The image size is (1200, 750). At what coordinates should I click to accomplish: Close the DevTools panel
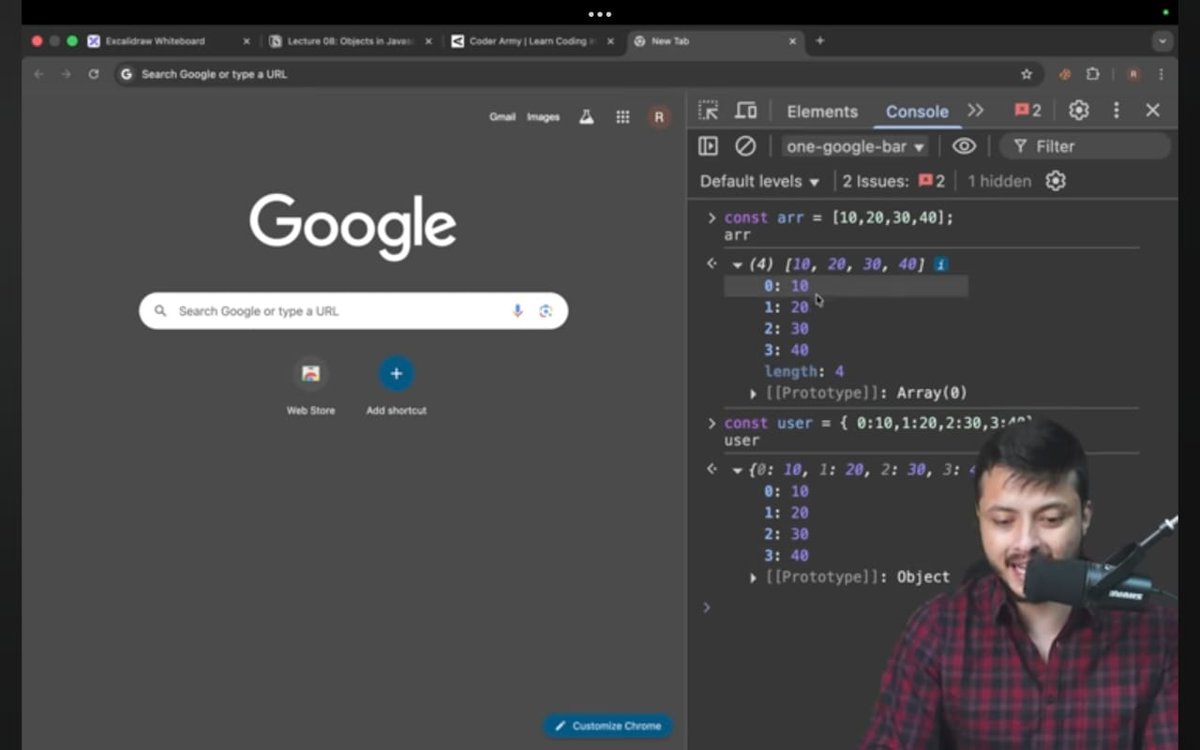pos(1153,110)
